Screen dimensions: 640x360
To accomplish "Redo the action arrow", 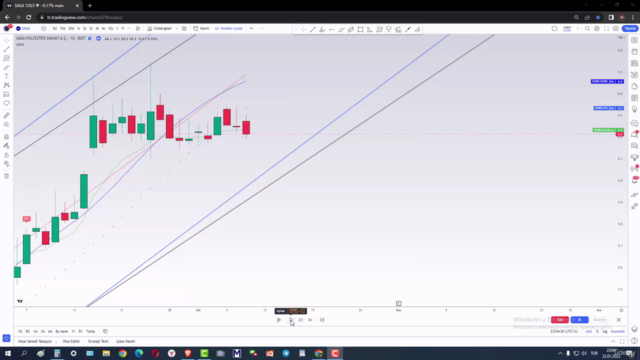I will [x=261, y=29].
